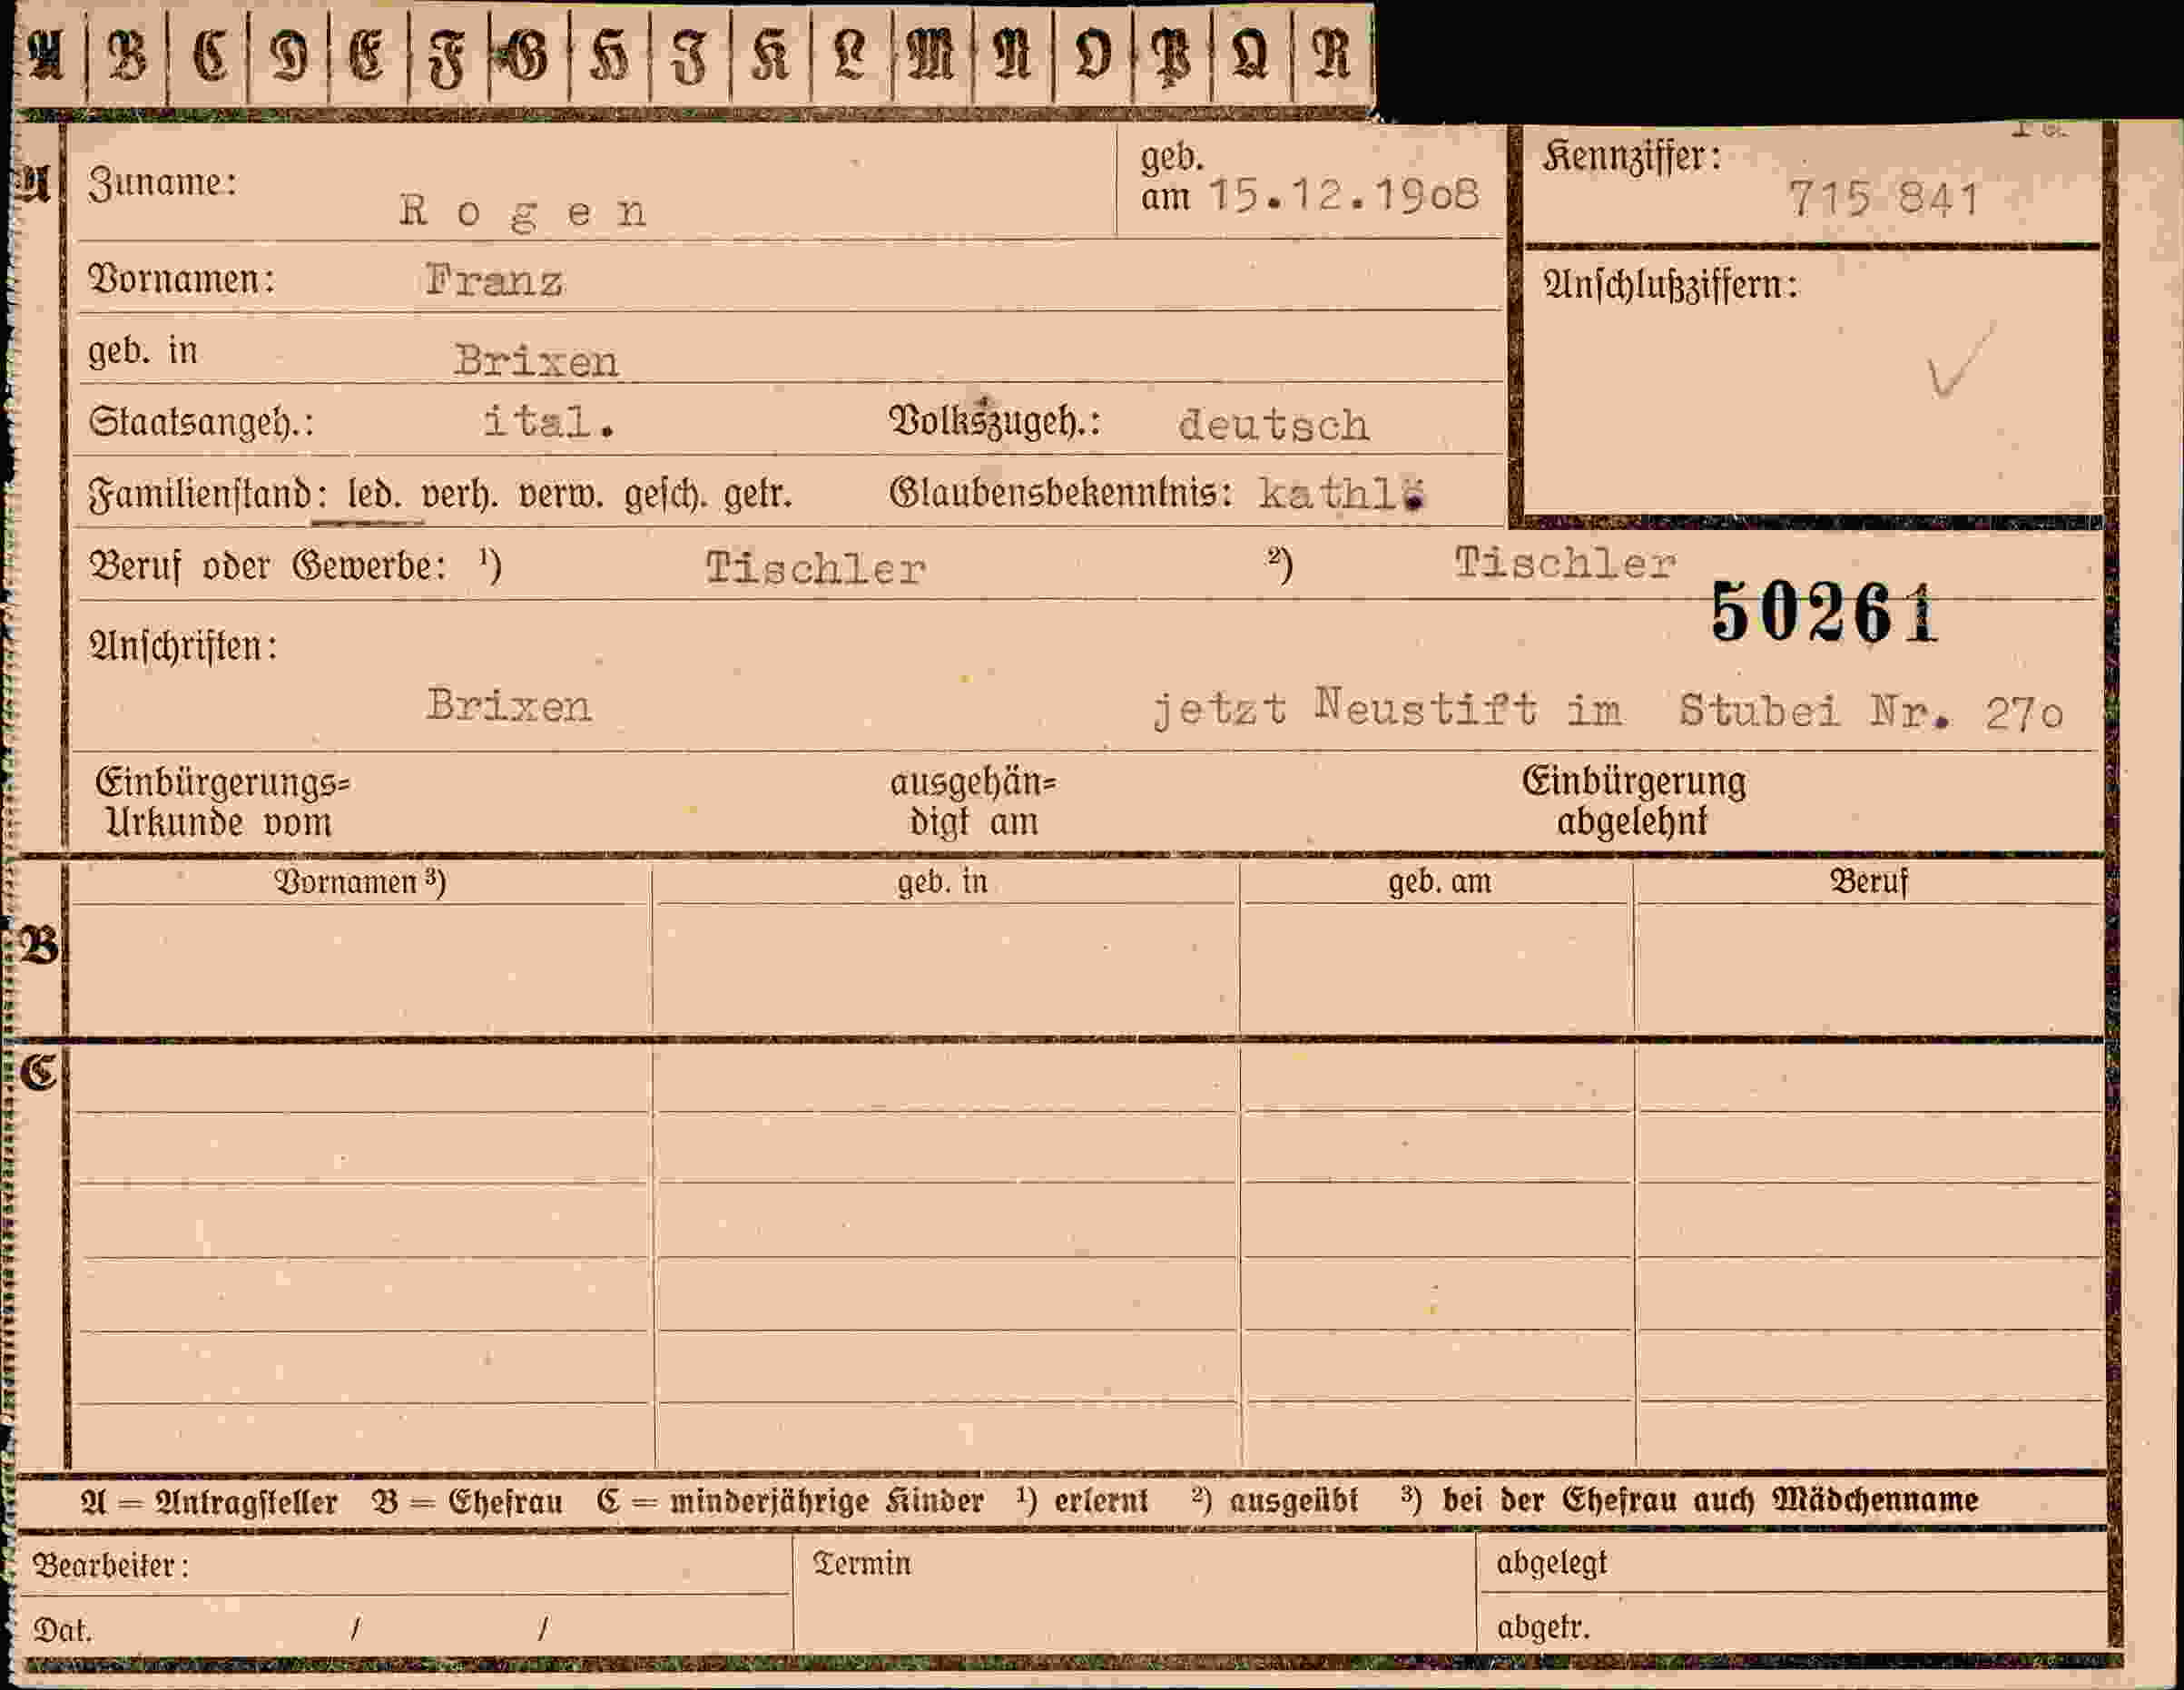Viewport: 2184px width, 1690px height.
Task: Click the 'geb. in' column header in section B
Action: 942,882
